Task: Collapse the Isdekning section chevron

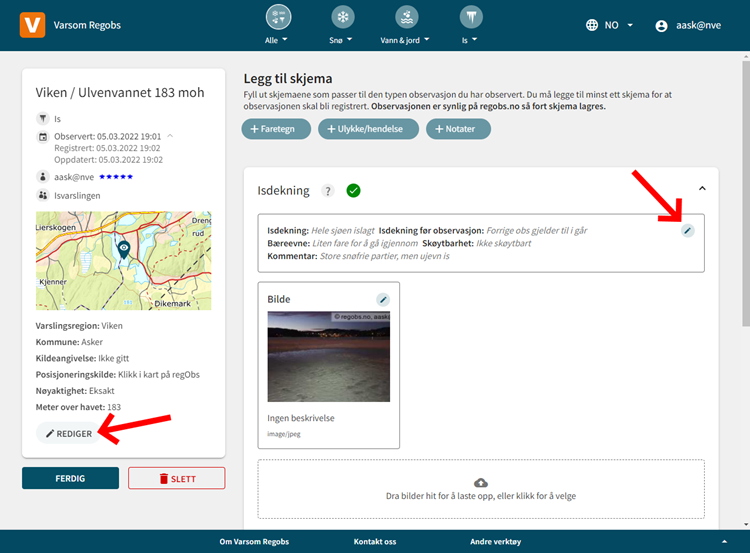Action: (x=702, y=188)
